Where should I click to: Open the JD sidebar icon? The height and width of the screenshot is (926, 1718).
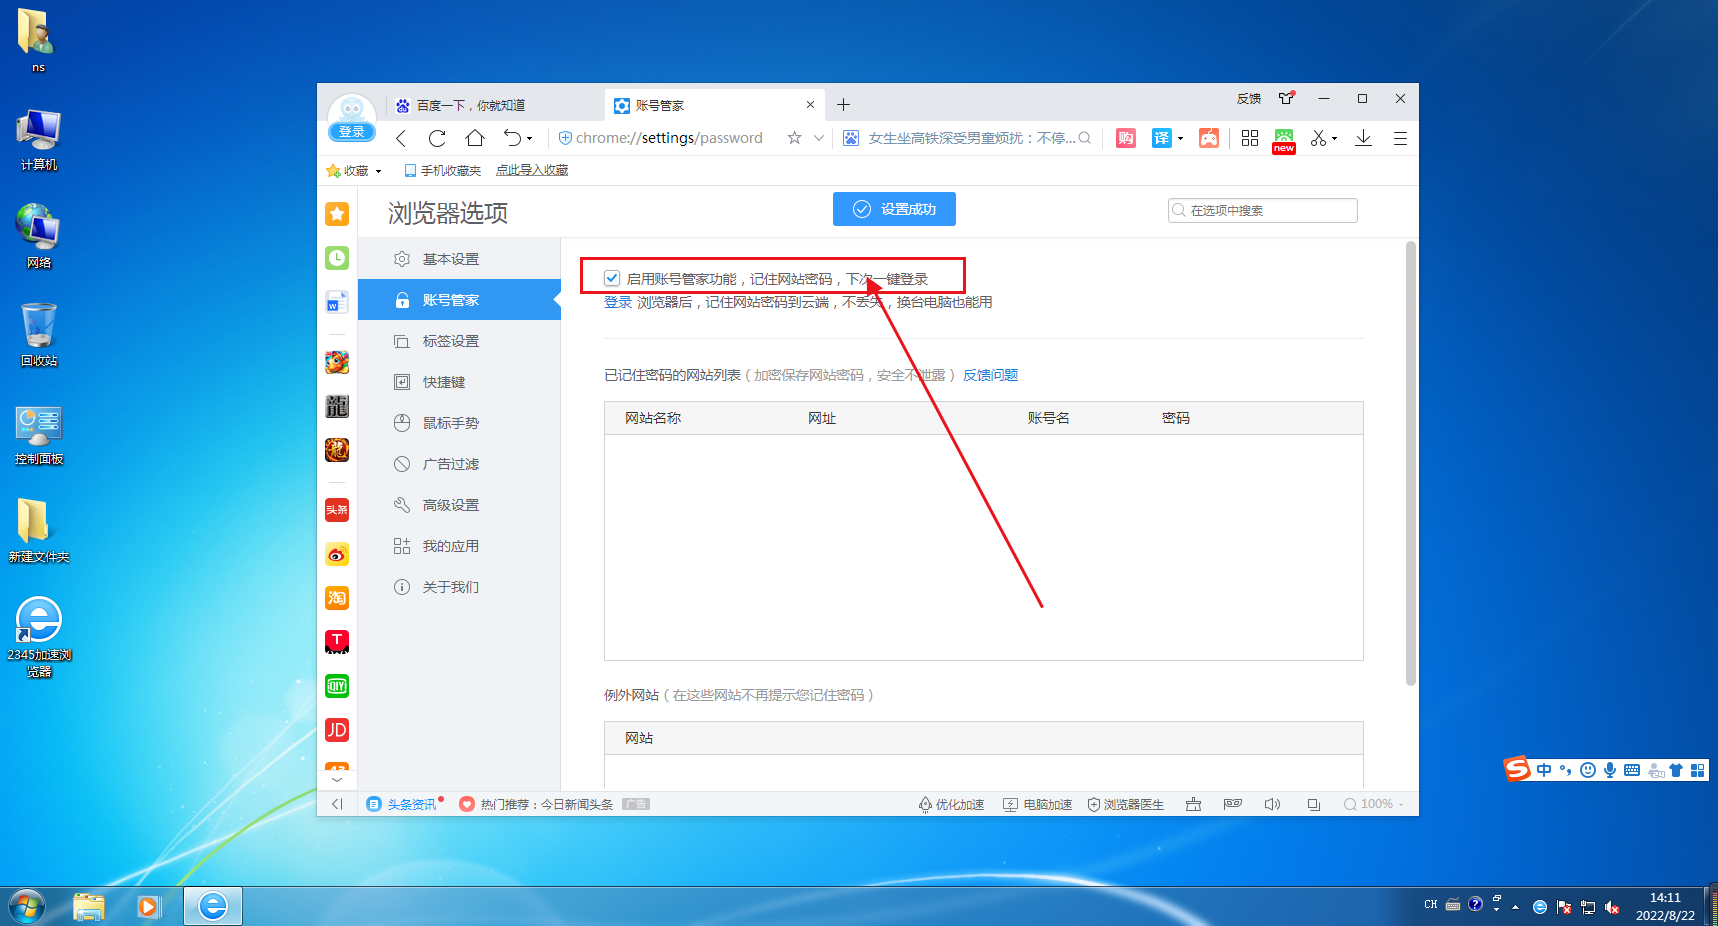pos(337,730)
